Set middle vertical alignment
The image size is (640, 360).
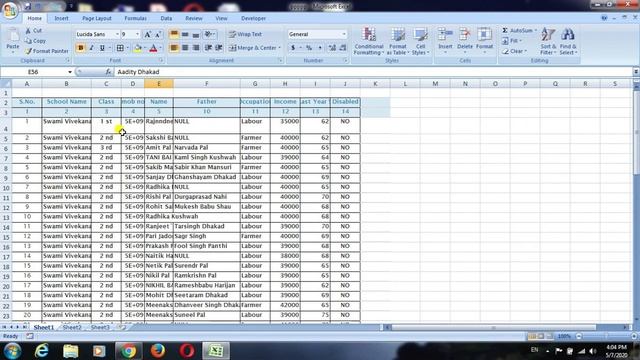[x=185, y=35]
